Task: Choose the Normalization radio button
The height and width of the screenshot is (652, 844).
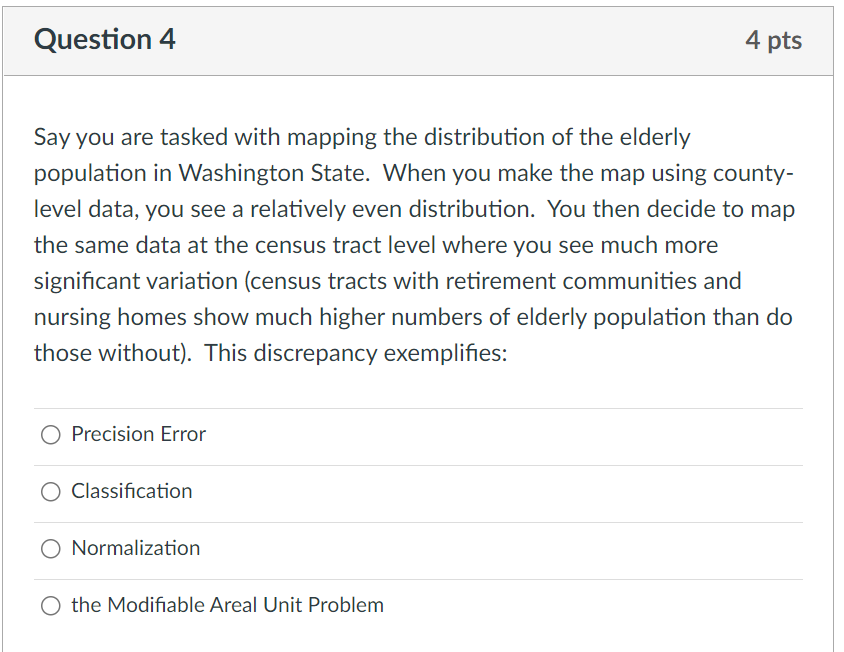Action: click(x=51, y=549)
